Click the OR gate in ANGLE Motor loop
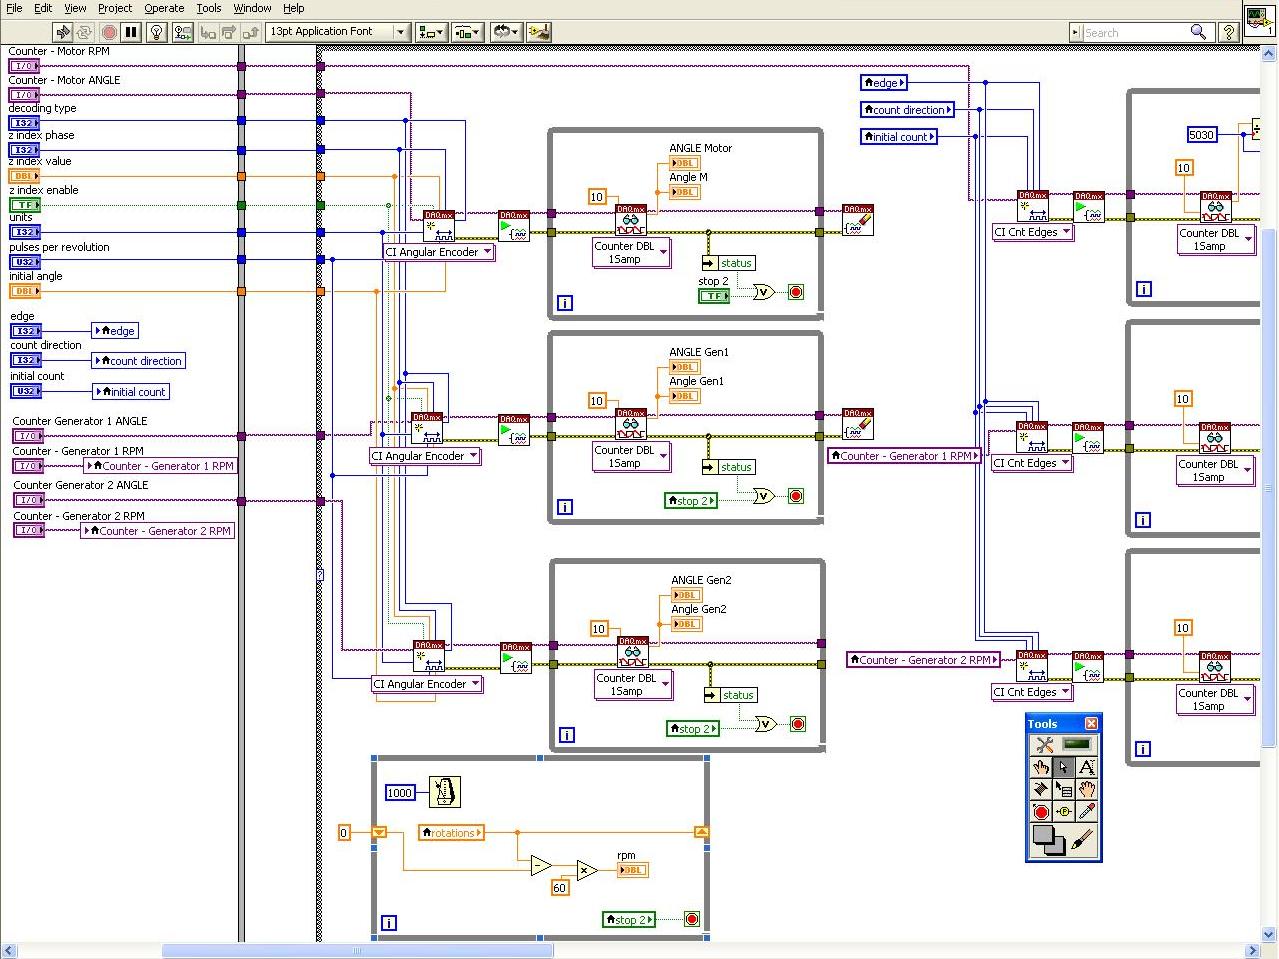Screen dimensions: 1279x959 (764, 292)
